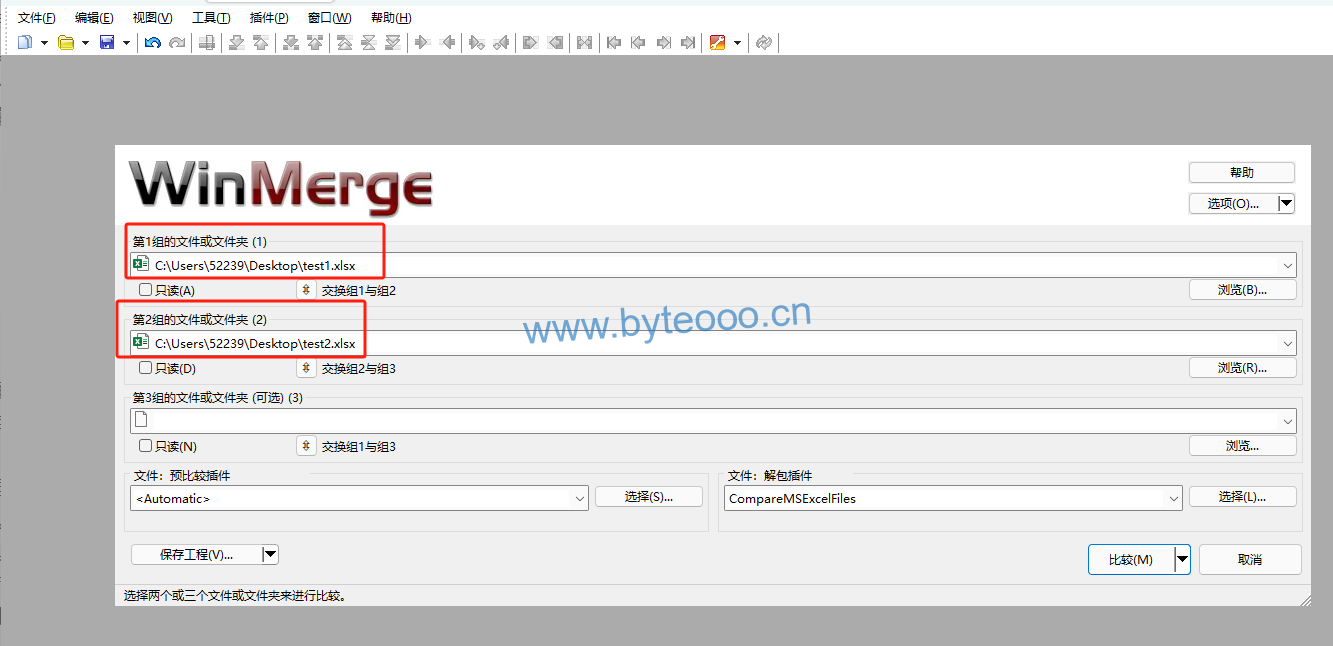Jump to Previous Difference toolbar icon
The image size is (1333, 646).
click(260, 42)
